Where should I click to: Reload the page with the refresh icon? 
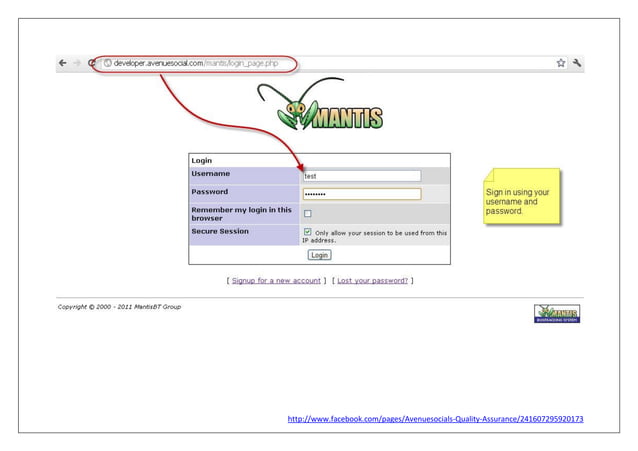pyautogui.click(x=92, y=63)
